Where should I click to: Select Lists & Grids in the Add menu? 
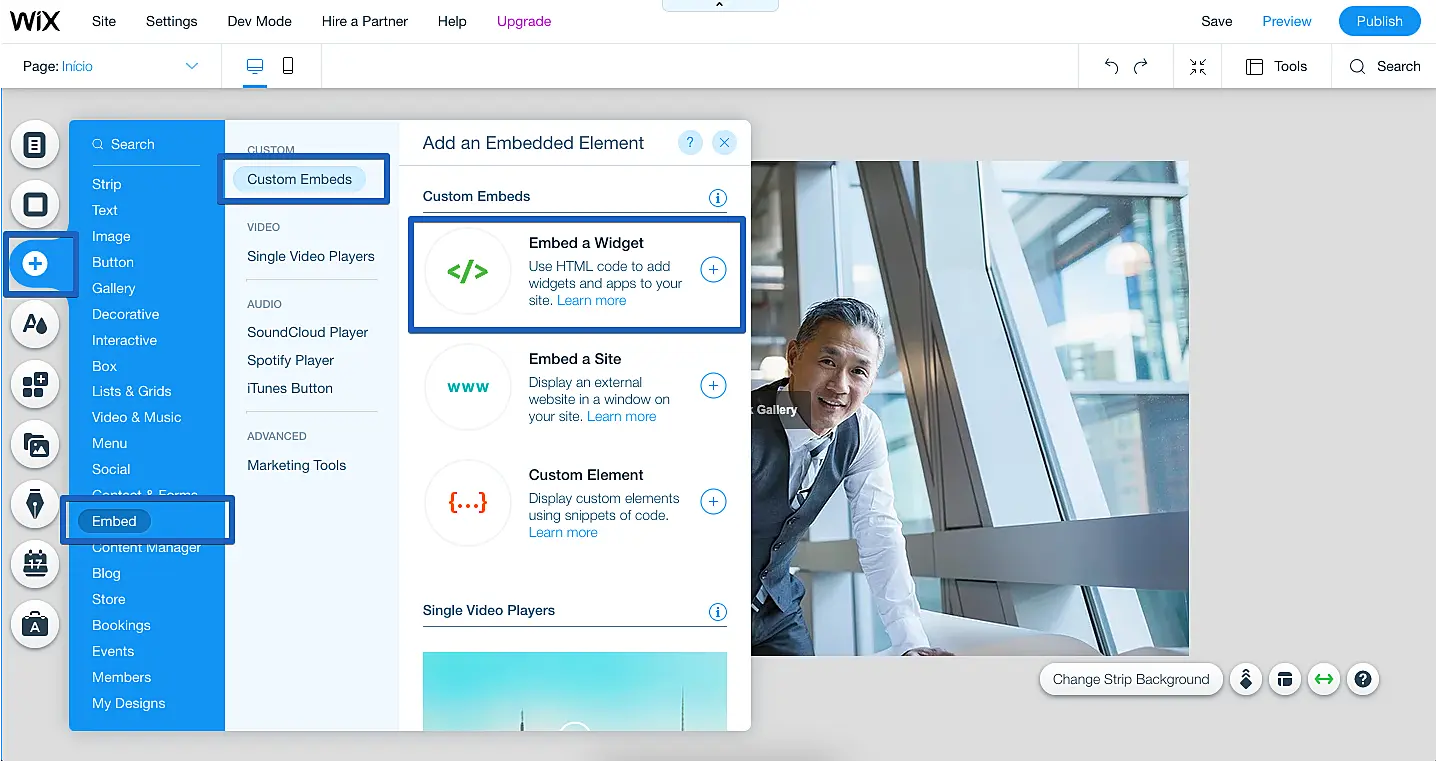click(x=132, y=391)
